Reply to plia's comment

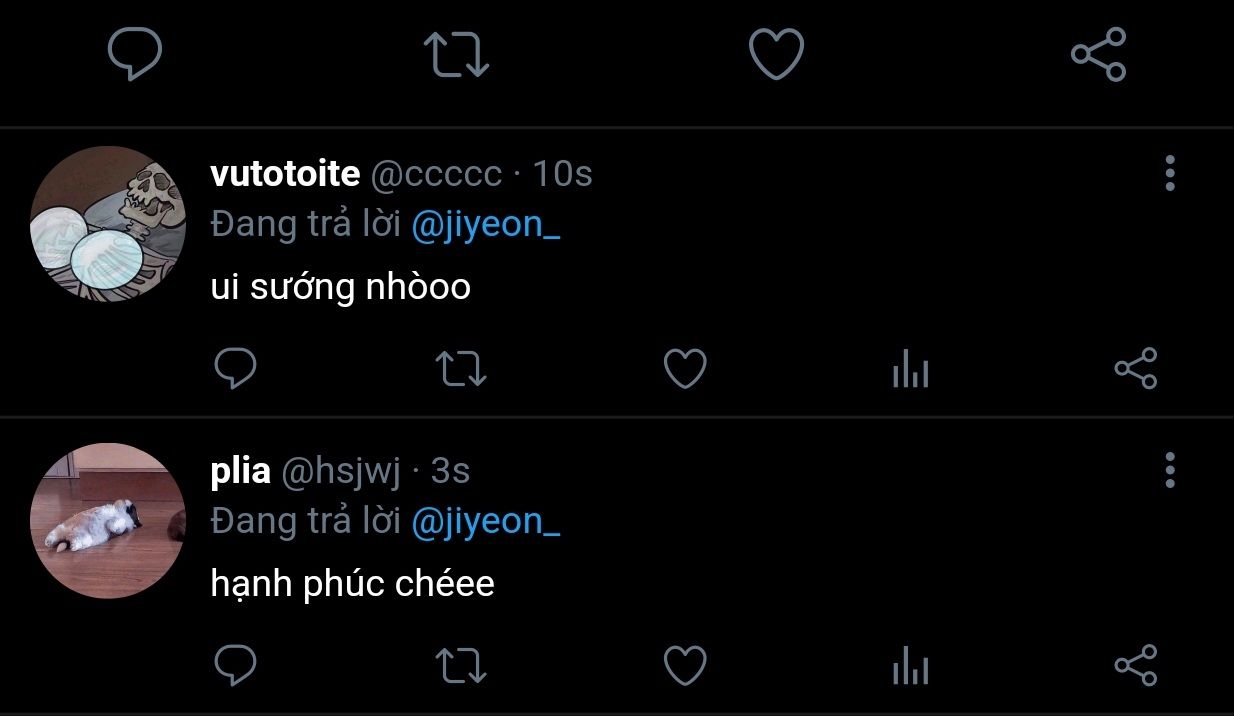236,665
